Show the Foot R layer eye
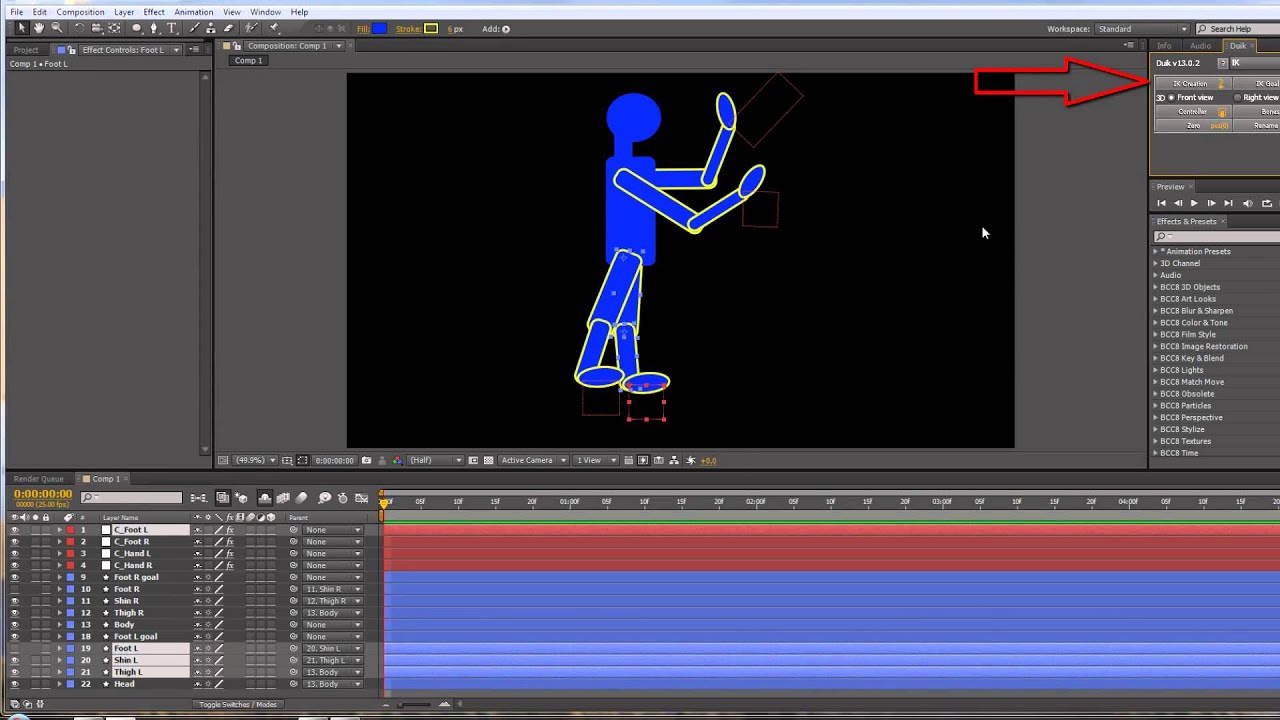This screenshot has height=720, width=1280. (14, 589)
